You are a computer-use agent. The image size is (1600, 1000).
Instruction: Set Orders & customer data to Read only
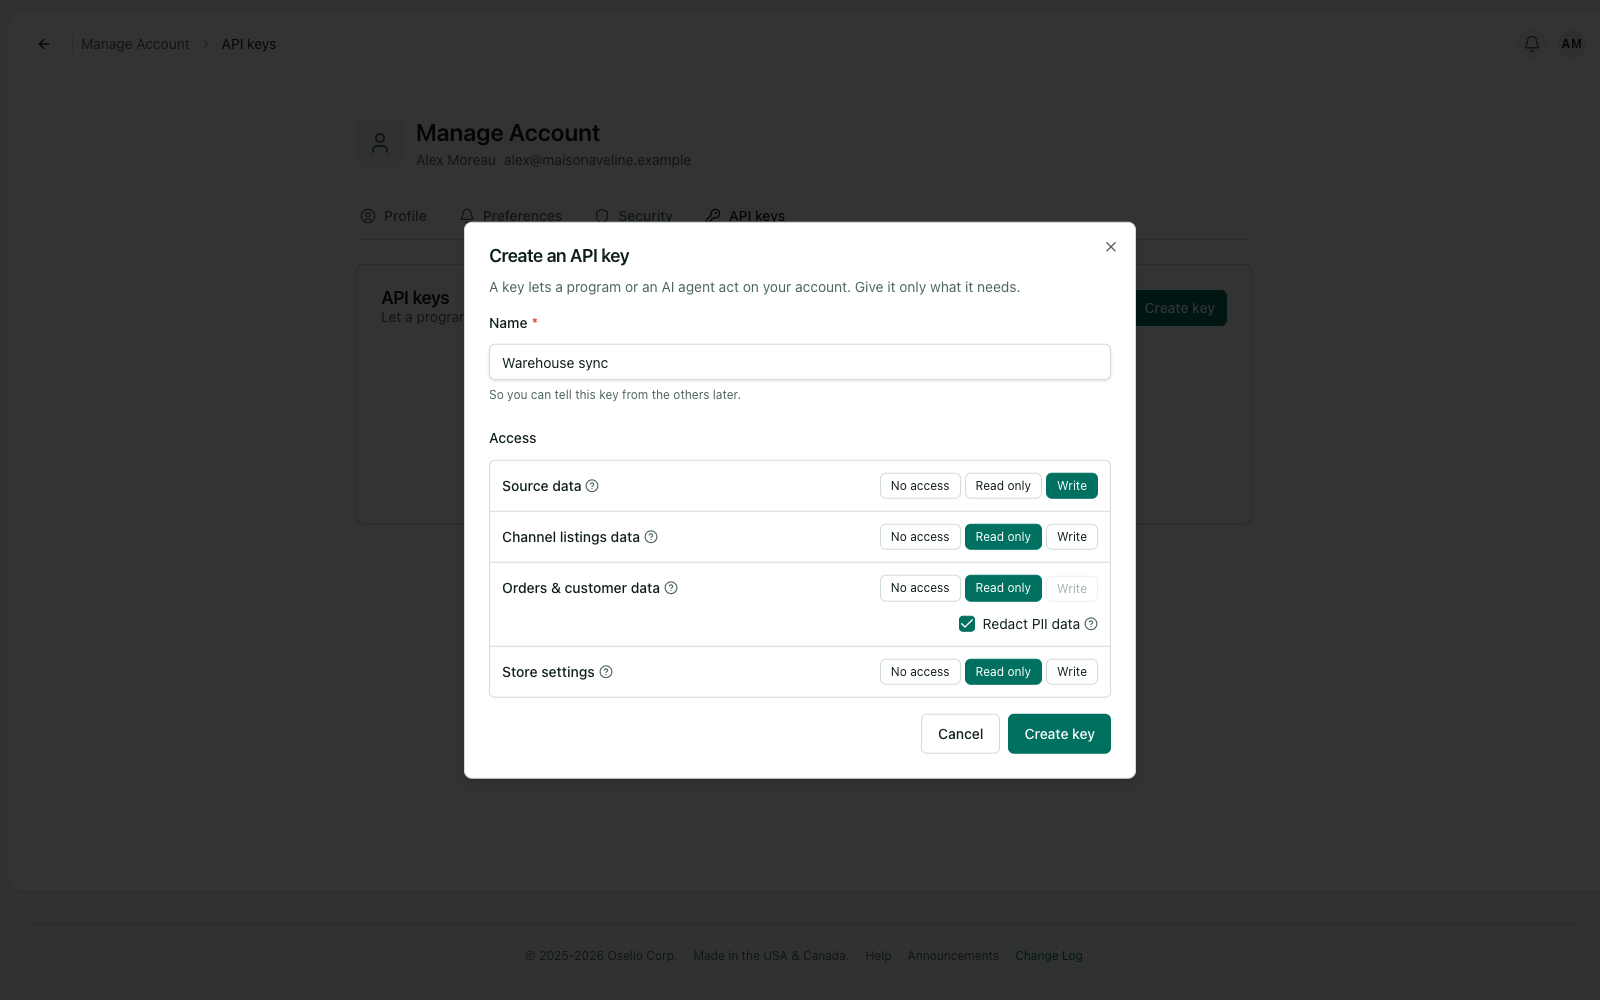[x=1003, y=588]
